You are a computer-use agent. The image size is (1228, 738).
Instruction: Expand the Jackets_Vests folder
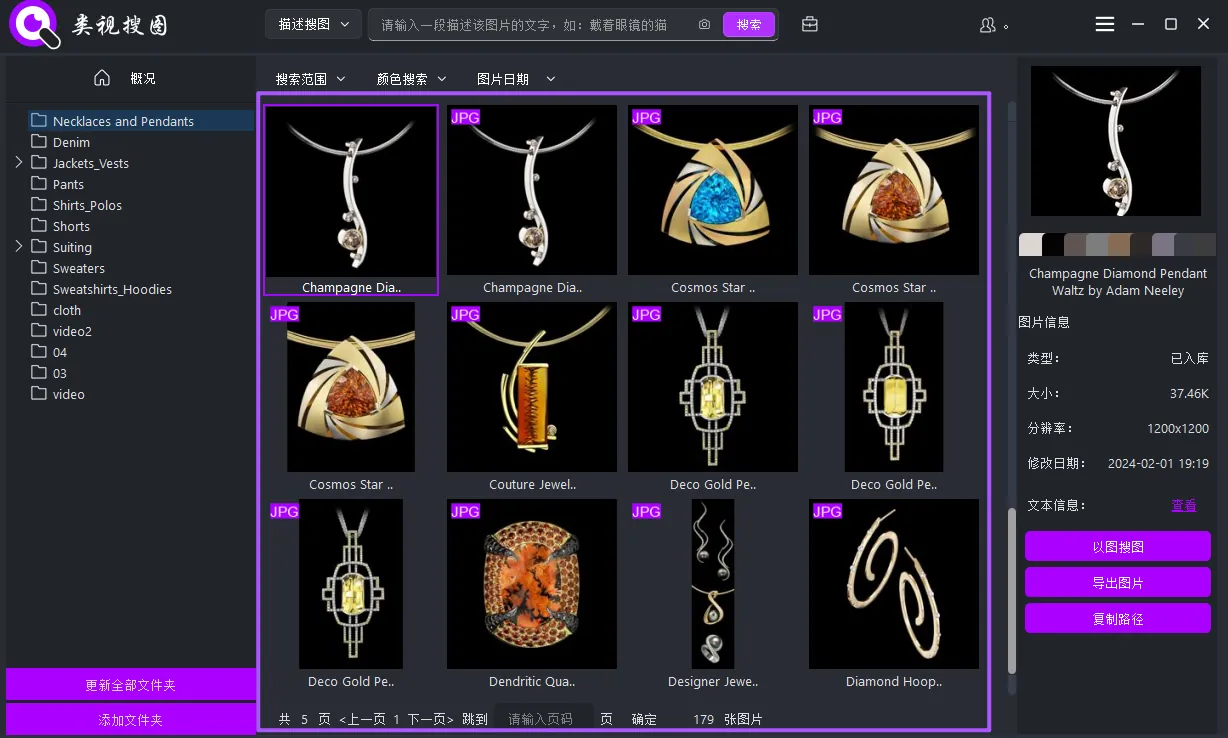18,162
